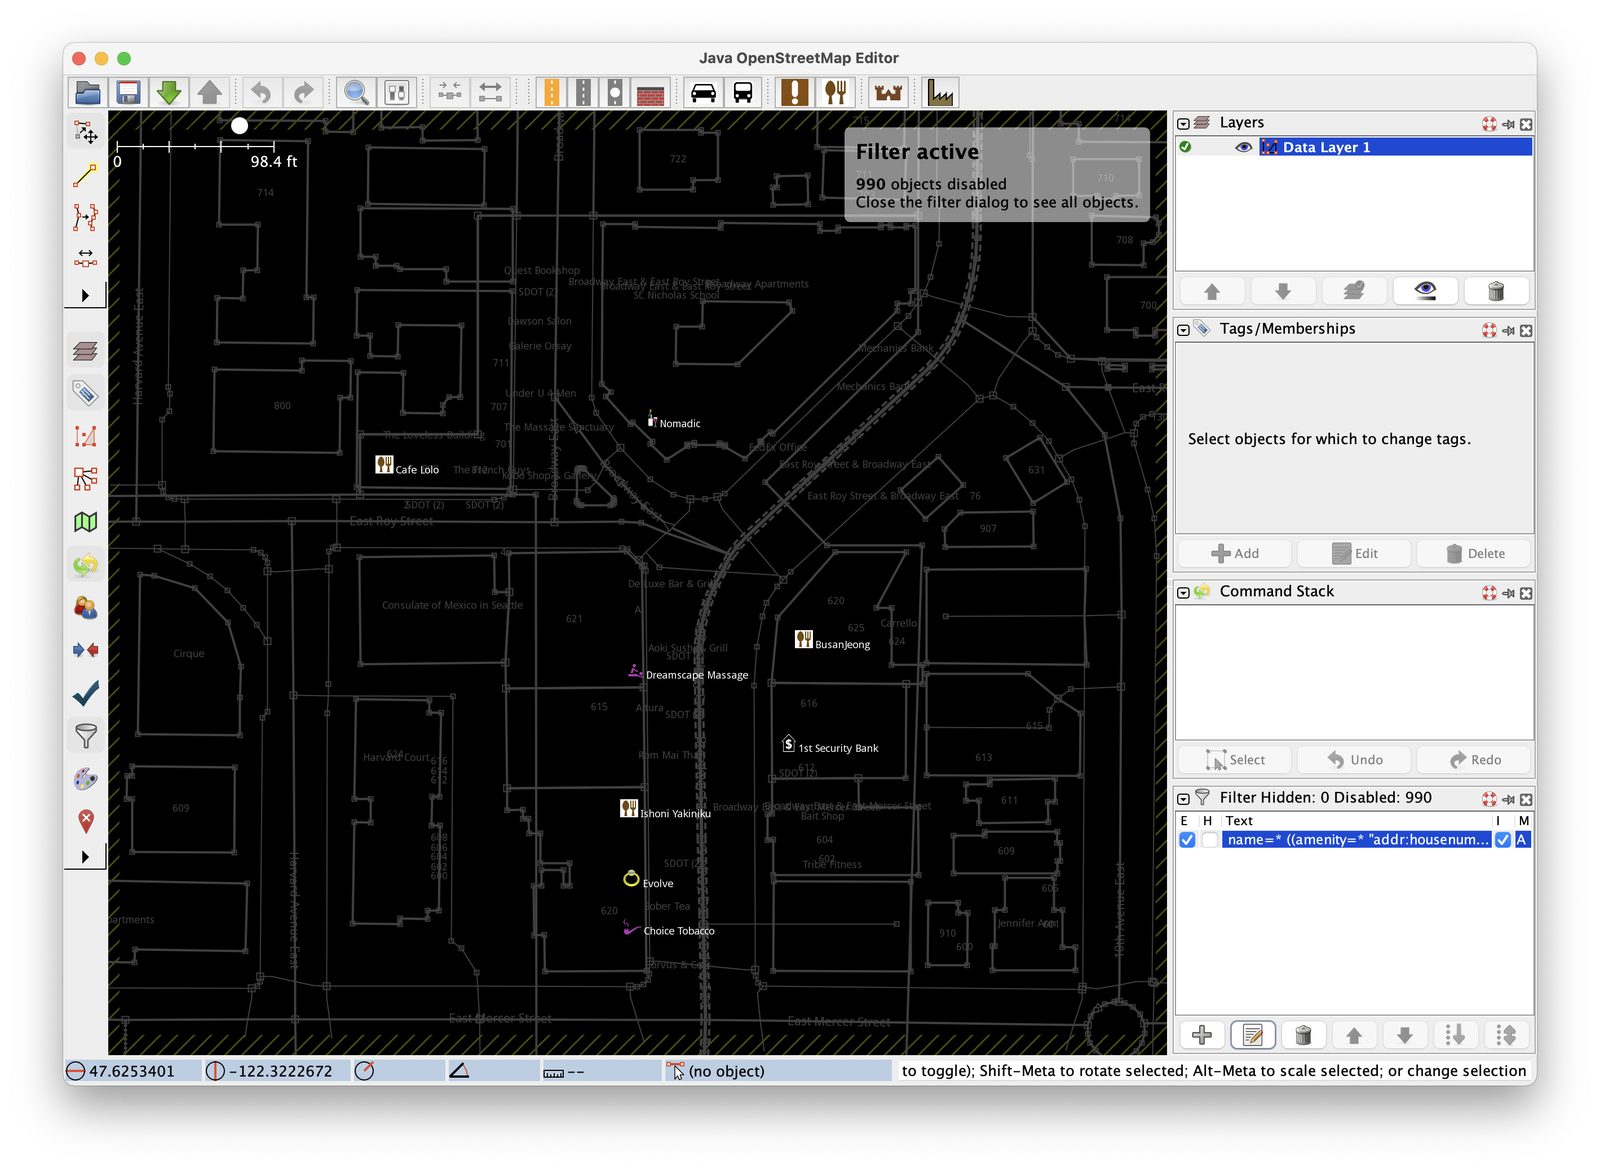Screen dimensions: 1600x1169
Task: Collapse the Command Stack panel arrow
Action: point(1184,593)
